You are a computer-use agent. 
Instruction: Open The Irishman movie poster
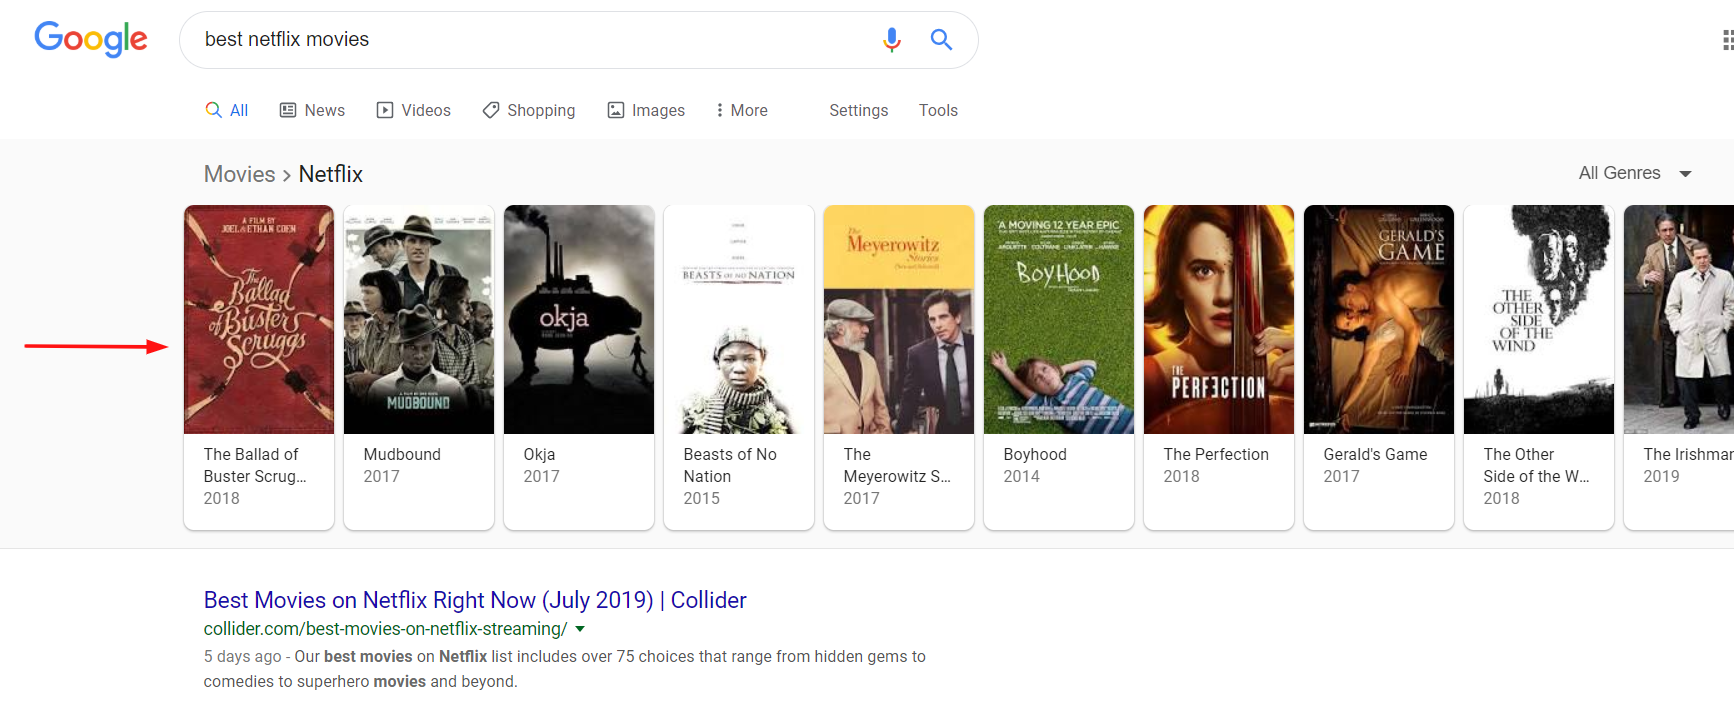[1679, 320]
